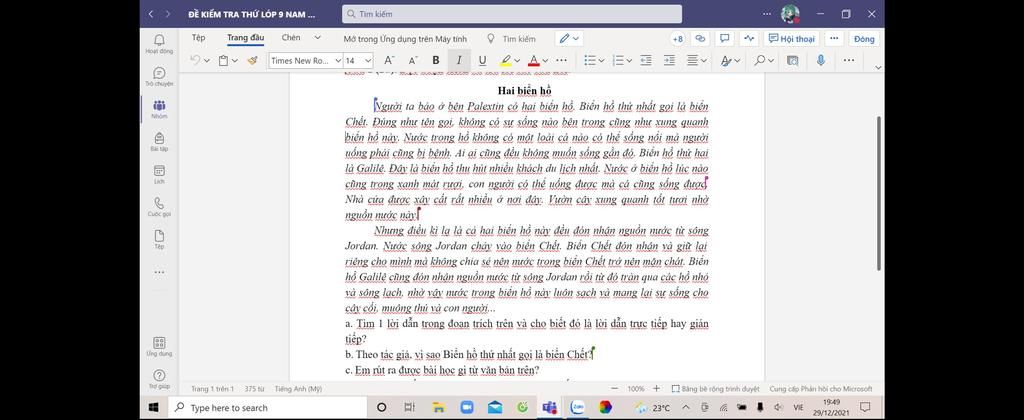The width and height of the screenshot is (1024, 420).
Task: Click the Tìm kiếm tell-me box in the ribbon
Action: pos(511,39)
